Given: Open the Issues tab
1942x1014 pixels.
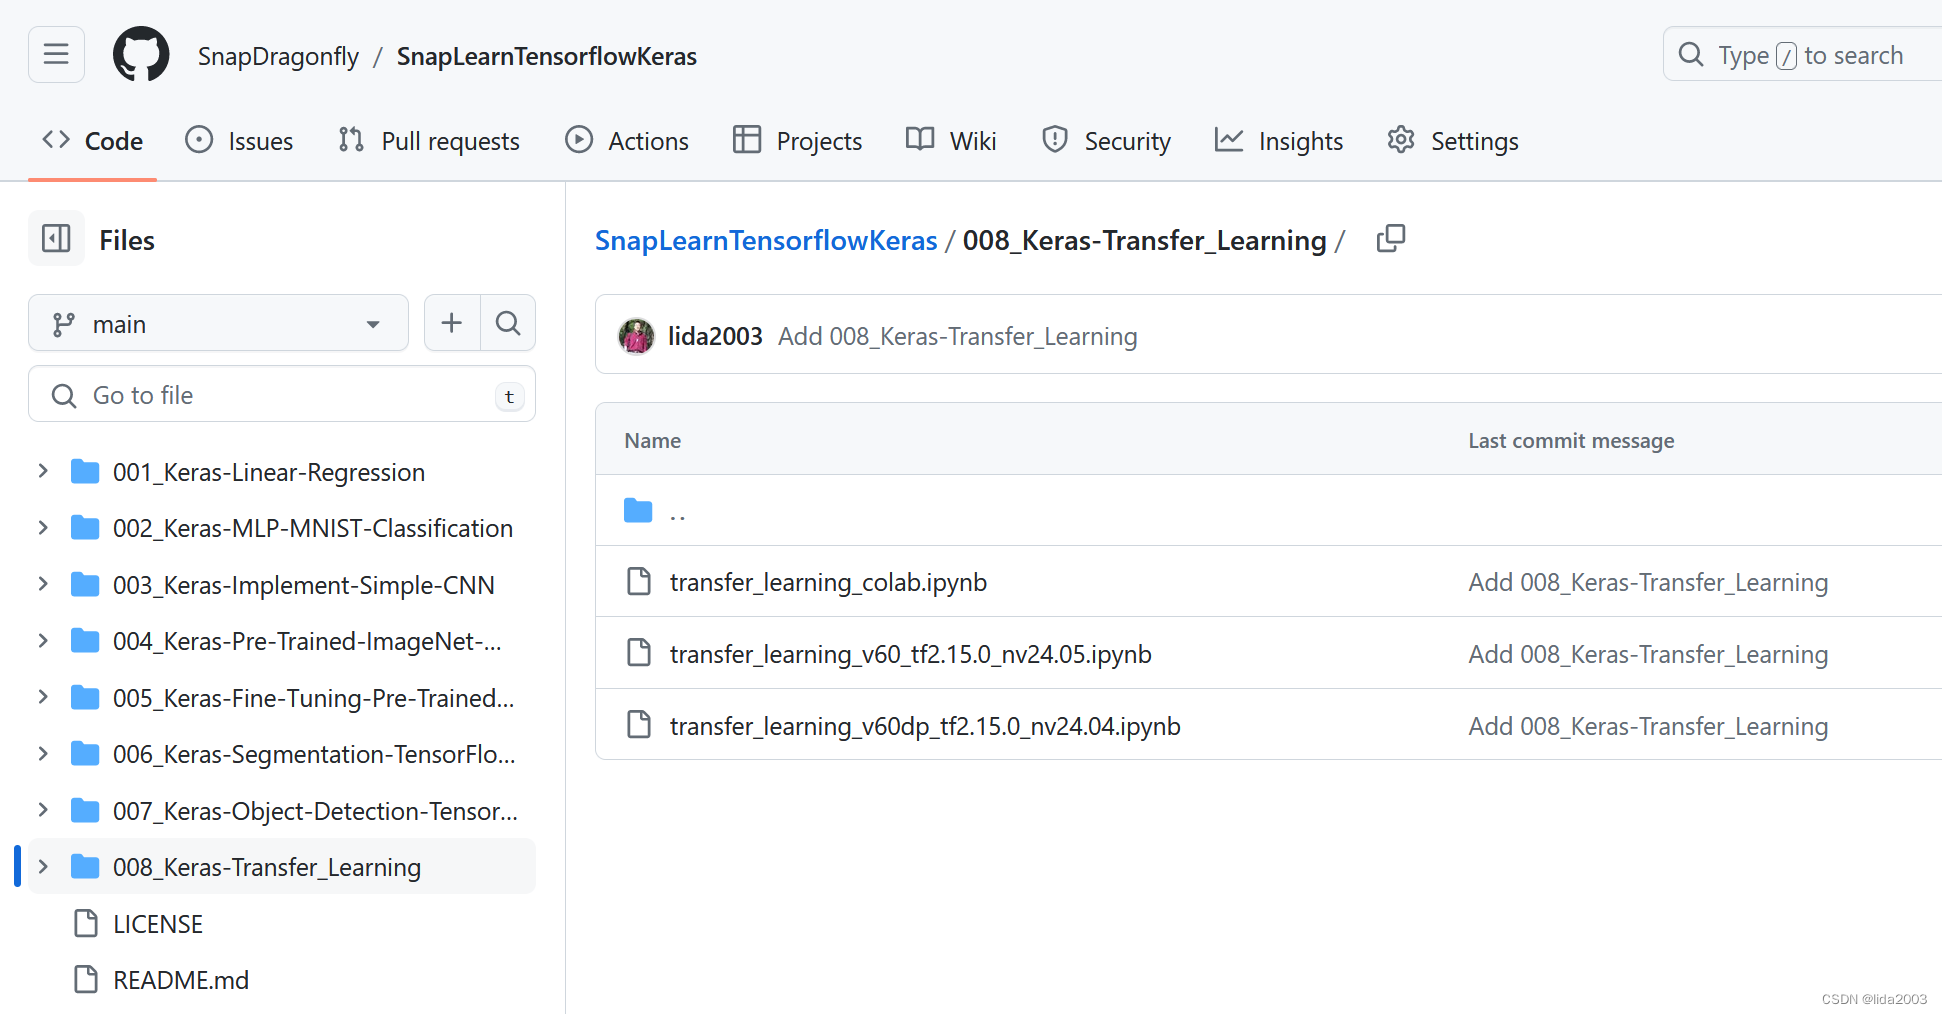Looking at the screenshot, I should pyautogui.click(x=239, y=141).
